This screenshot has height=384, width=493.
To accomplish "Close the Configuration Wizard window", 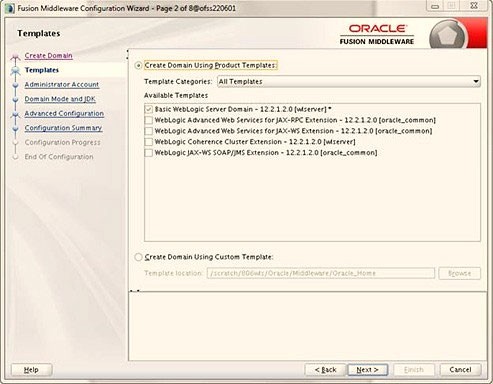I will coord(474,6).
